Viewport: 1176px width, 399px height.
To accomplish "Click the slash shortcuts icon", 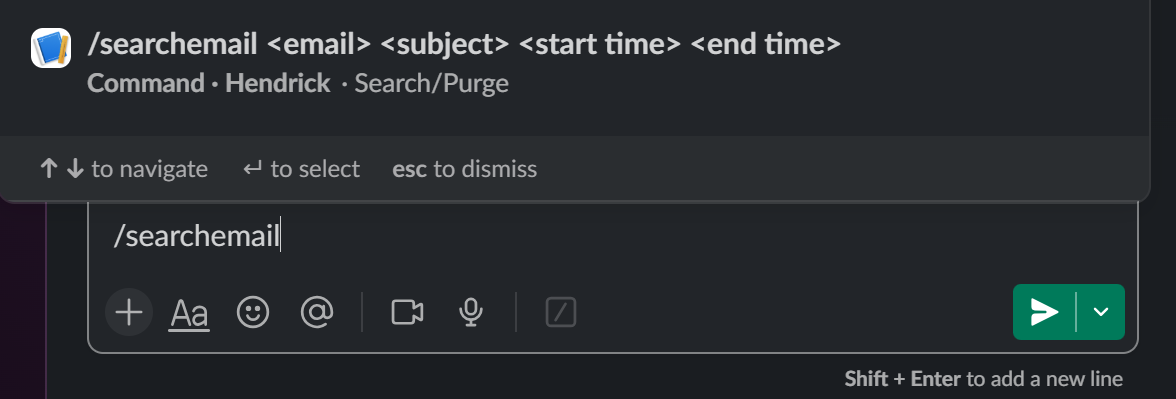I will 561,312.
